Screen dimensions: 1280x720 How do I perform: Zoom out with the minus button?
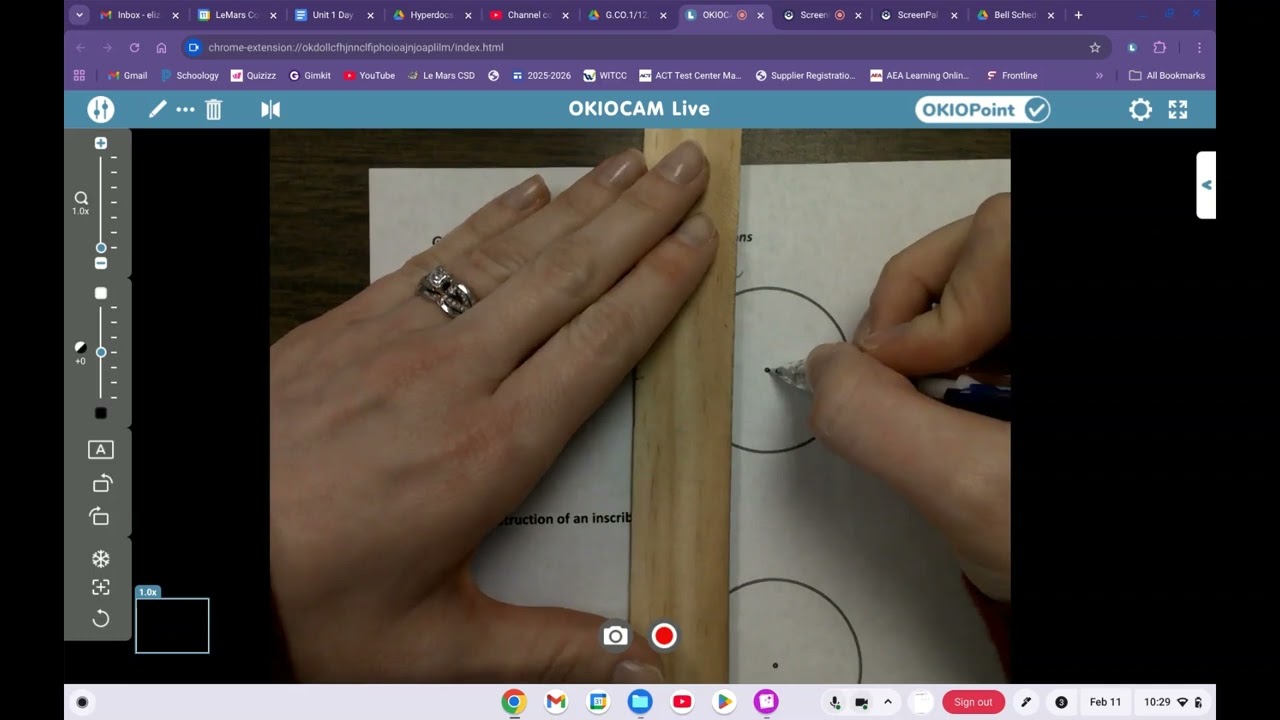click(101, 263)
